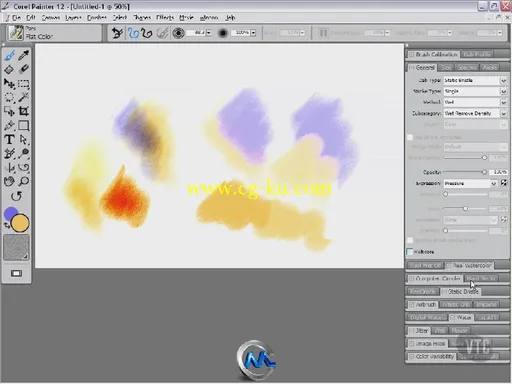Click the opacity preview dot icon

pos(223,33)
